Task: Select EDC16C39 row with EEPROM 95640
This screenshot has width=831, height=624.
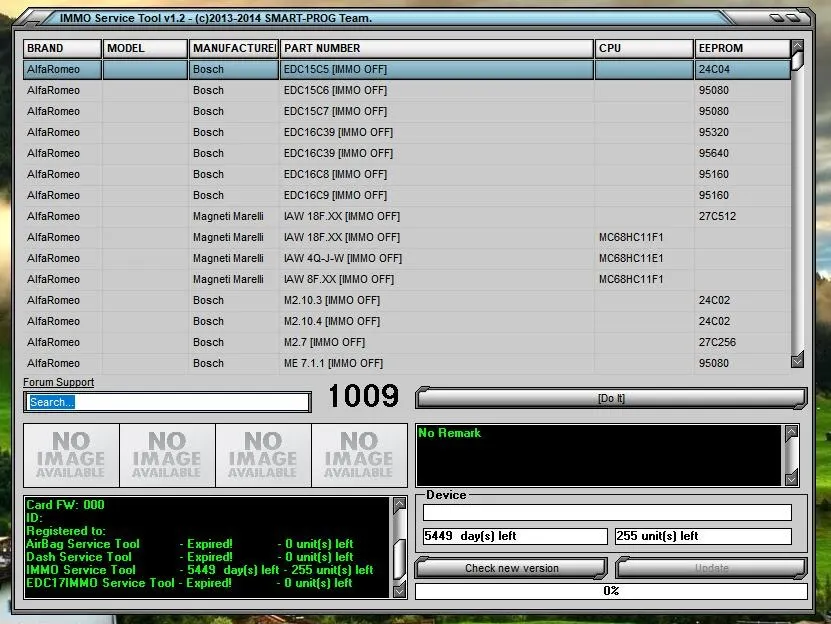Action: (406, 153)
